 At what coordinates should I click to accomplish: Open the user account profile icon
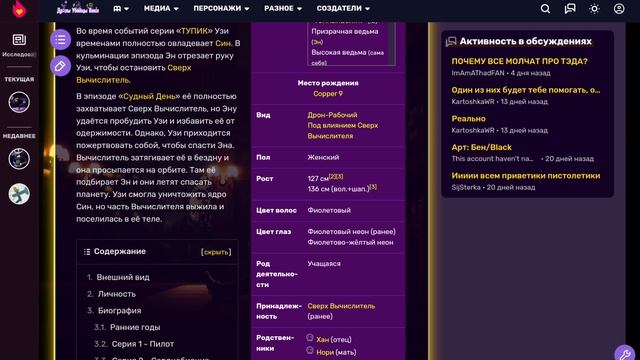[619, 9]
